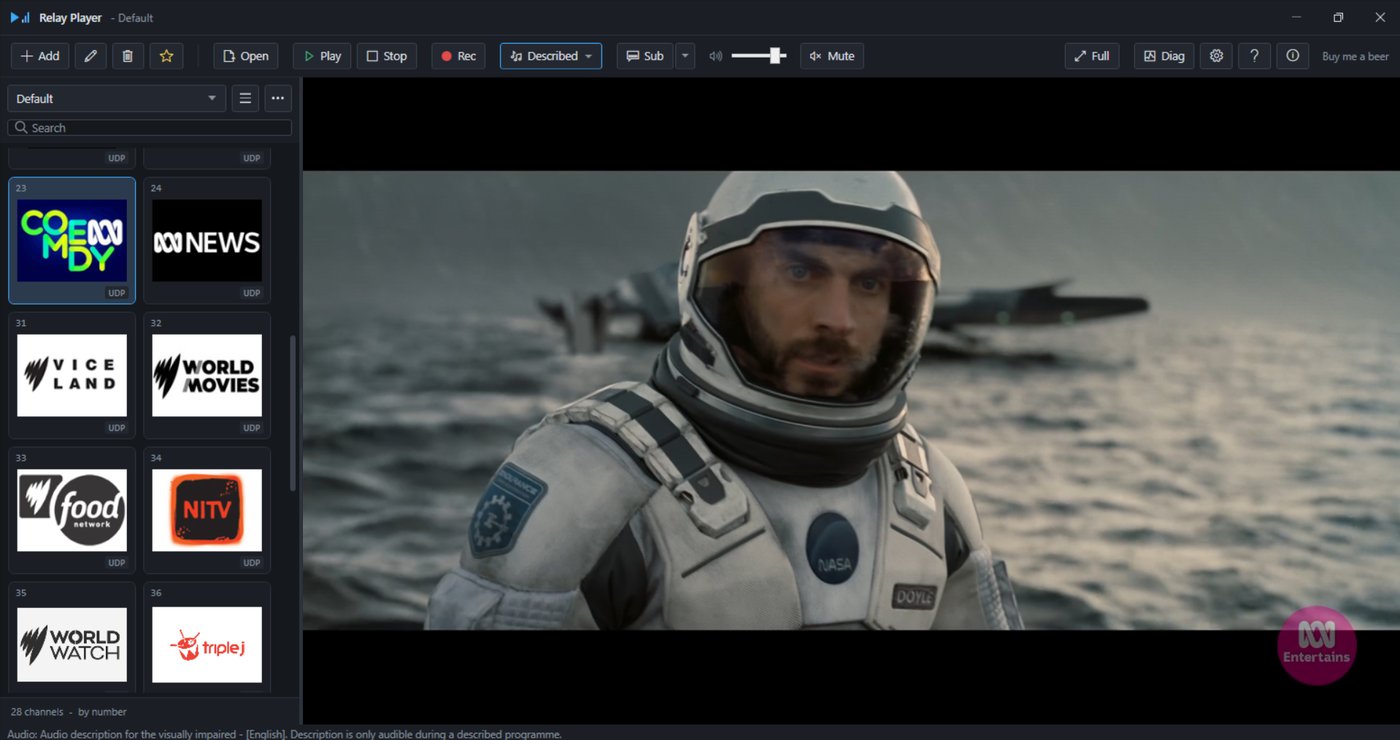Image resolution: width=1400 pixels, height=740 pixels.
Task: Select the Food Network channel thumbnail
Action: (x=72, y=510)
